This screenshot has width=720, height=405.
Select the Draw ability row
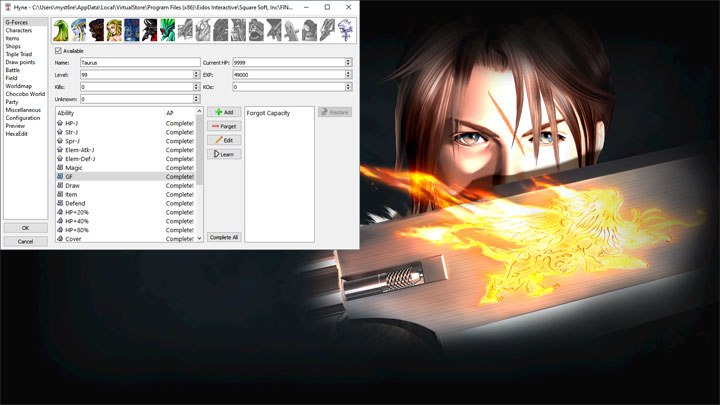tap(125, 186)
